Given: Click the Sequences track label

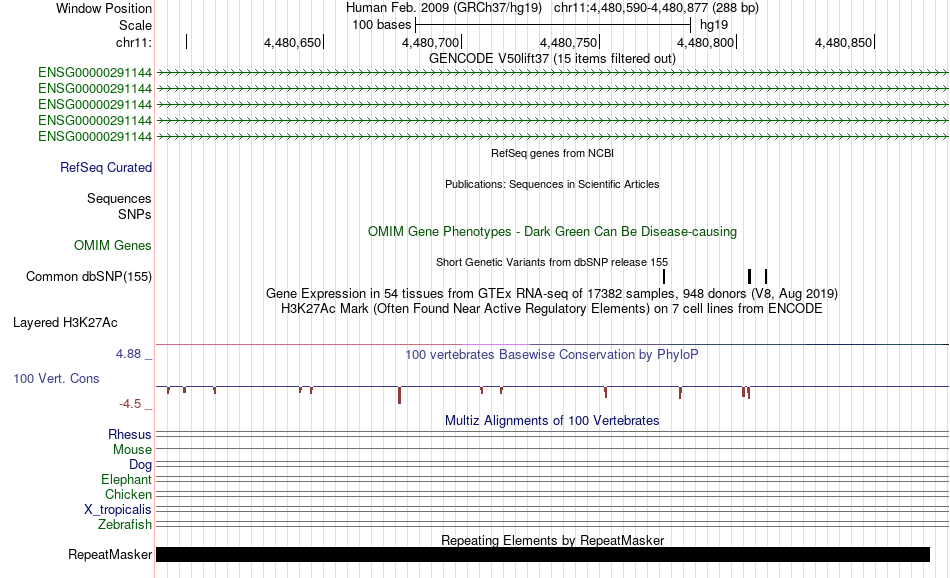Looking at the screenshot, I should click(119, 199).
